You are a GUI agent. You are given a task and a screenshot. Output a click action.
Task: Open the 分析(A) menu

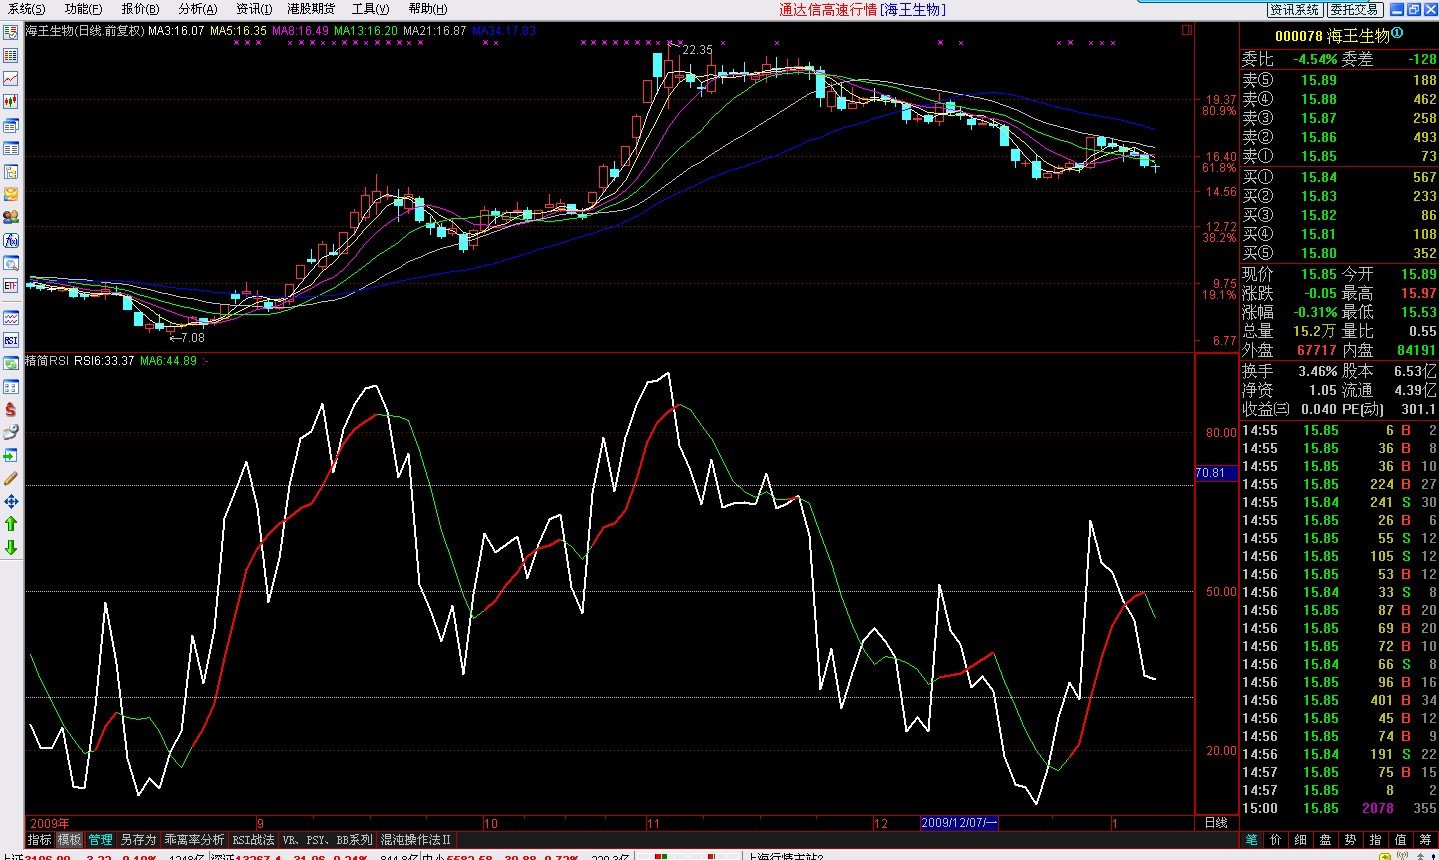198,9
